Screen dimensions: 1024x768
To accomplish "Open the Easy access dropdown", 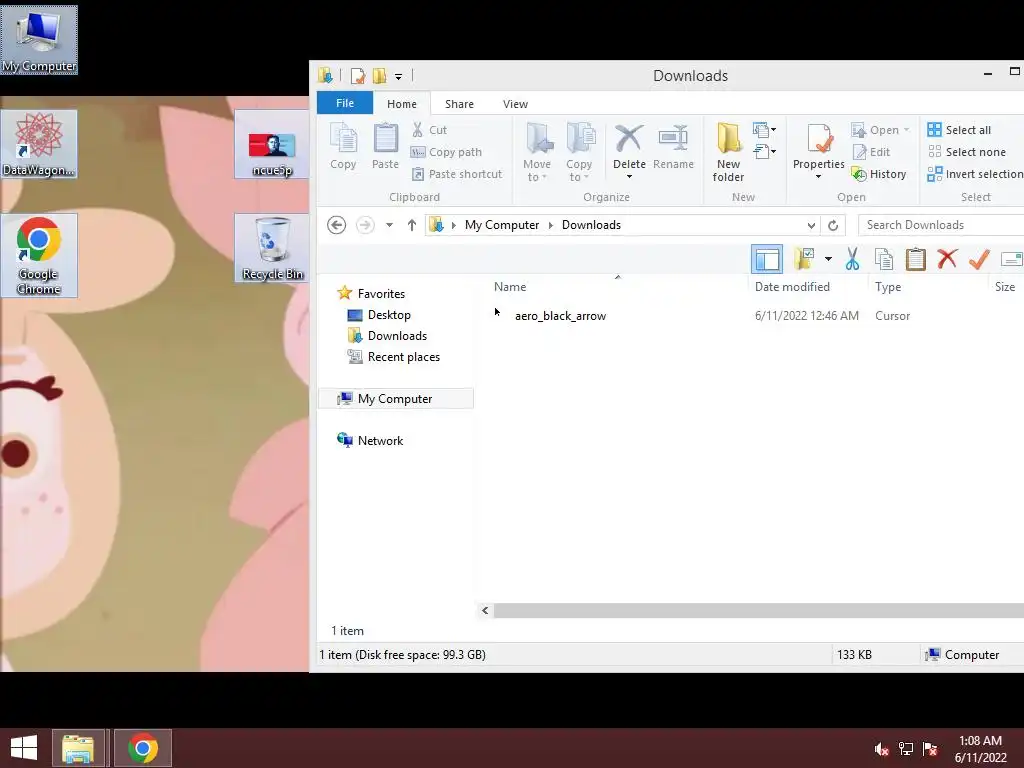I will pos(764,152).
